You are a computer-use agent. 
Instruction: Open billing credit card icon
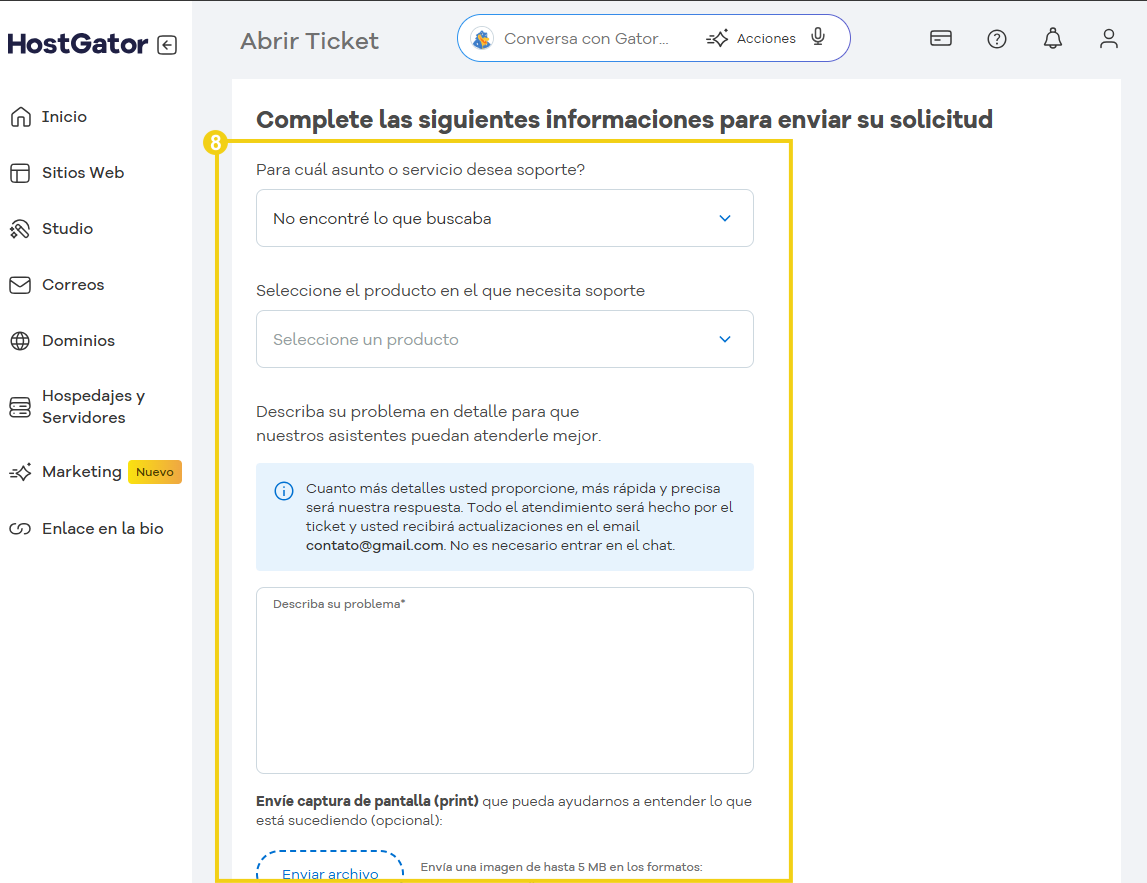940,39
